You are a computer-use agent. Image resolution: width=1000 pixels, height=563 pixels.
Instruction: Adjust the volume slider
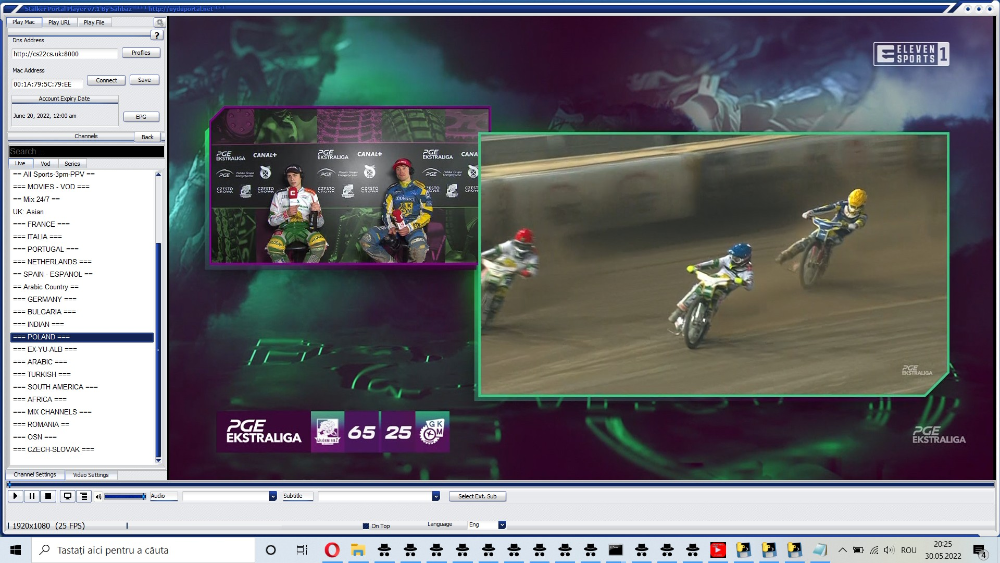click(125, 496)
